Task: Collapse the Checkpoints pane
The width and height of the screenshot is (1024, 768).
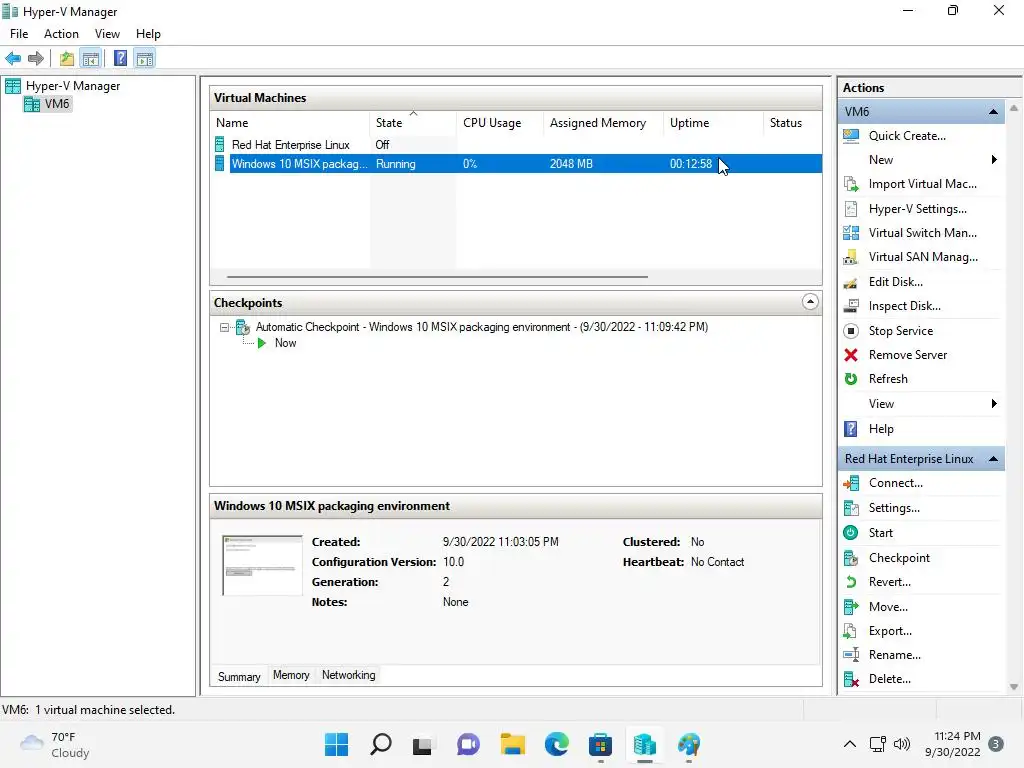Action: 810,302
